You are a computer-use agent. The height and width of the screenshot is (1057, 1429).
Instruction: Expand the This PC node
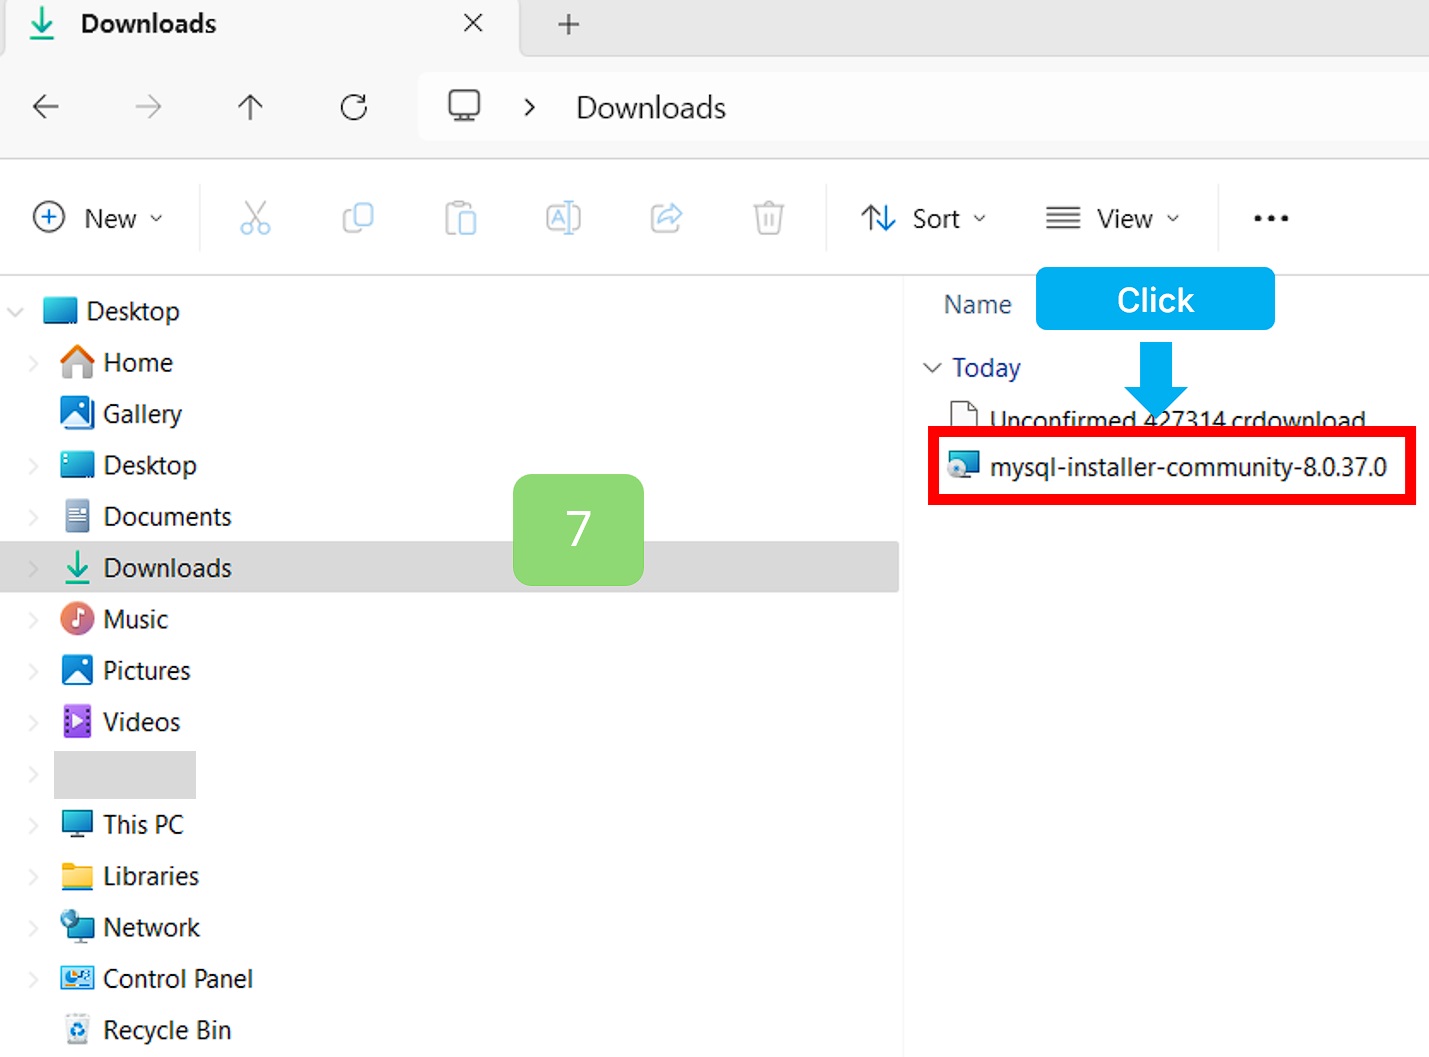[33, 825]
